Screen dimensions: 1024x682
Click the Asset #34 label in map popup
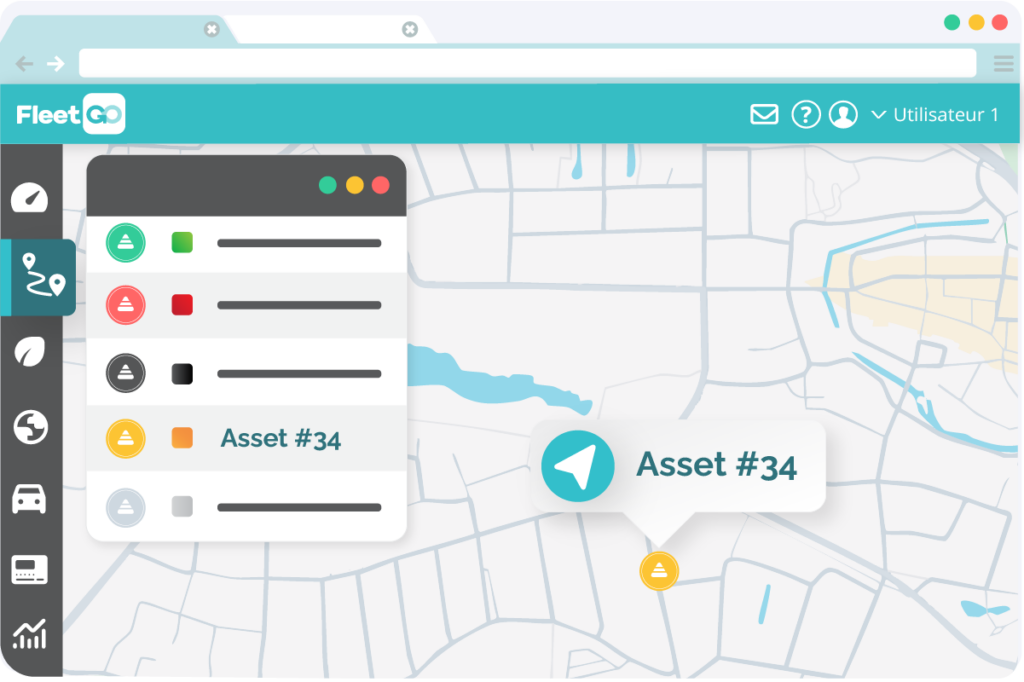716,466
